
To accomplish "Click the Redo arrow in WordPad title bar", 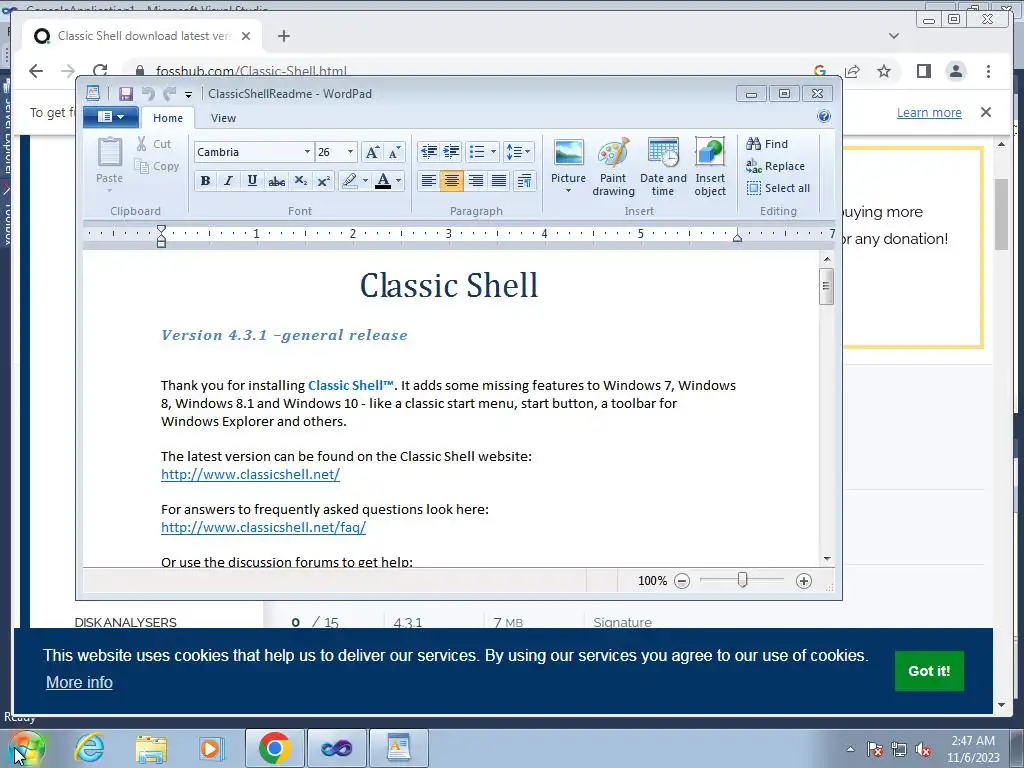I will click(170, 94).
